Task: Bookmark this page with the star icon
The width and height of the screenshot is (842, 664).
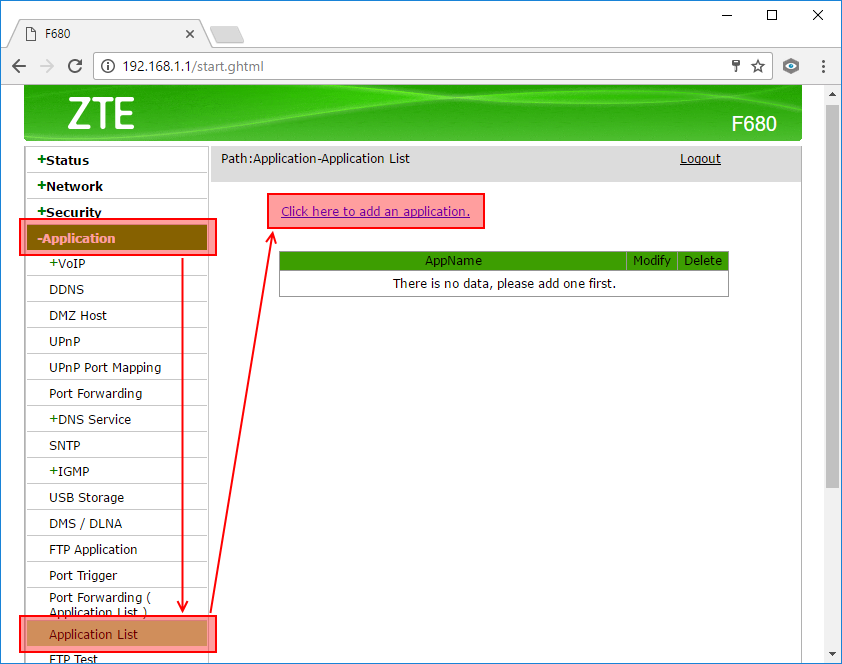Action: coord(758,66)
